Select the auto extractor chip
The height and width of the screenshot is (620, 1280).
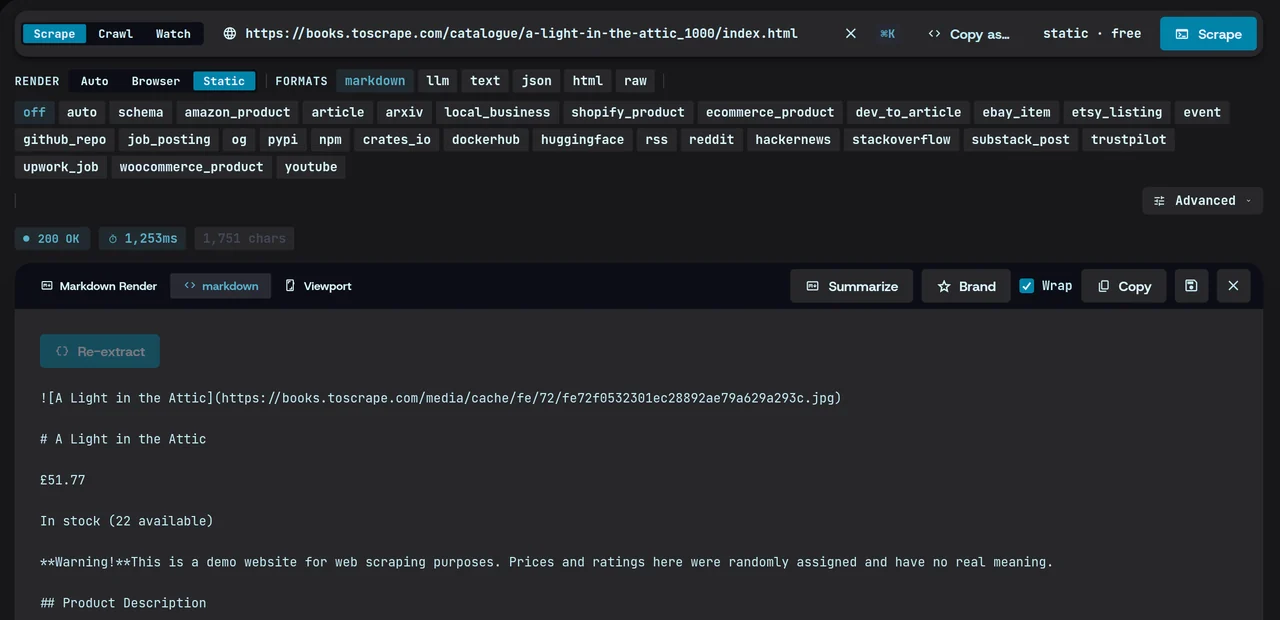pyautogui.click(x=82, y=112)
